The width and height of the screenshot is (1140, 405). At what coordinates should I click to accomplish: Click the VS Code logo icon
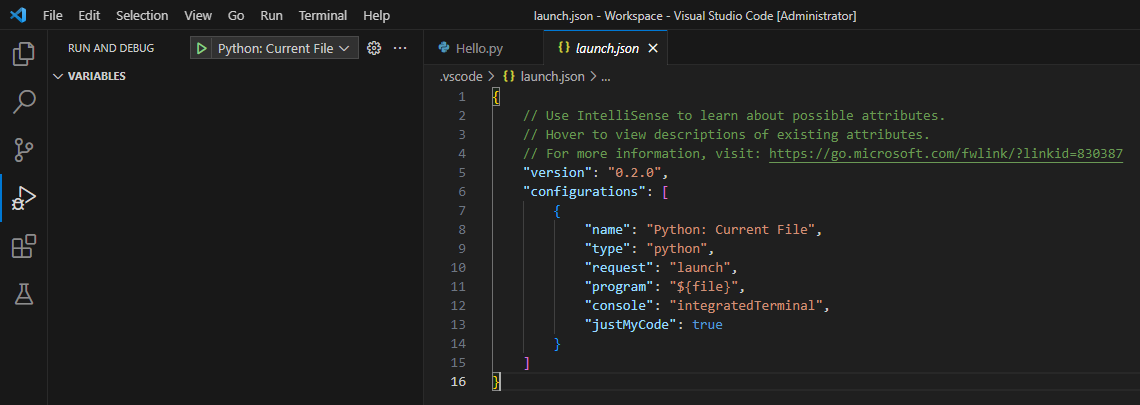[x=18, y=15]
